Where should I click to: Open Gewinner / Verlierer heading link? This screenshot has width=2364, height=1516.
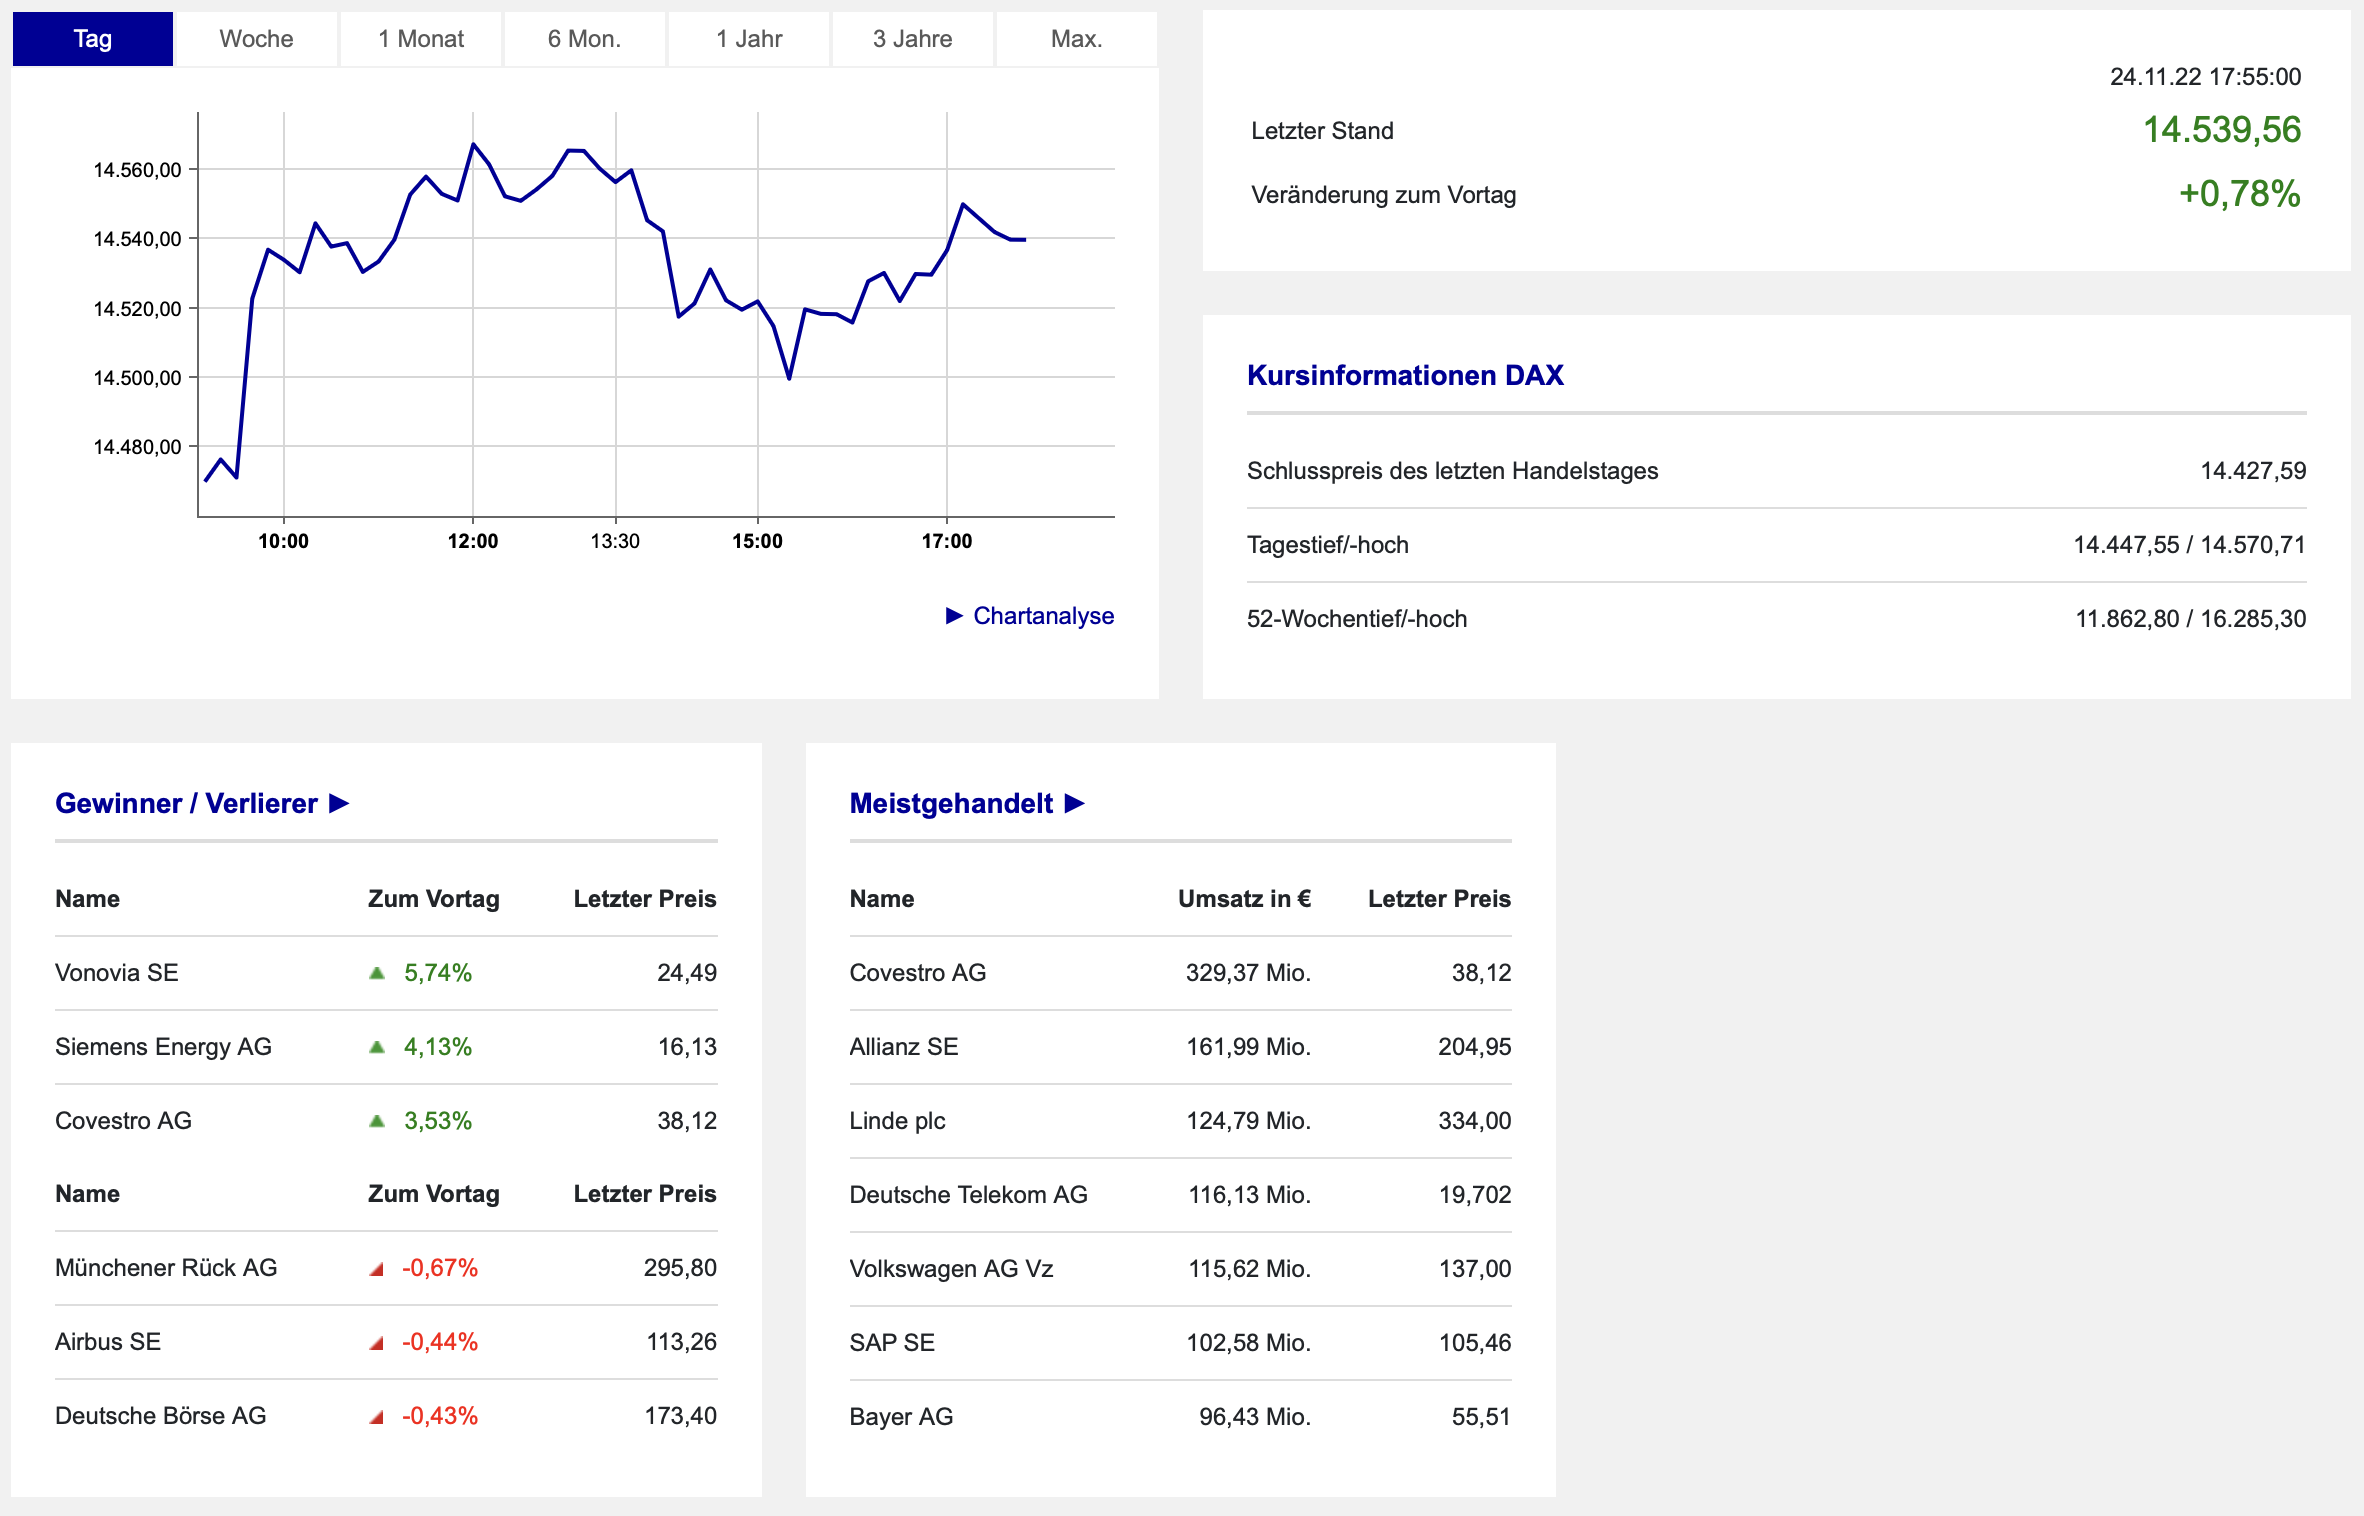tap(186, 803)
